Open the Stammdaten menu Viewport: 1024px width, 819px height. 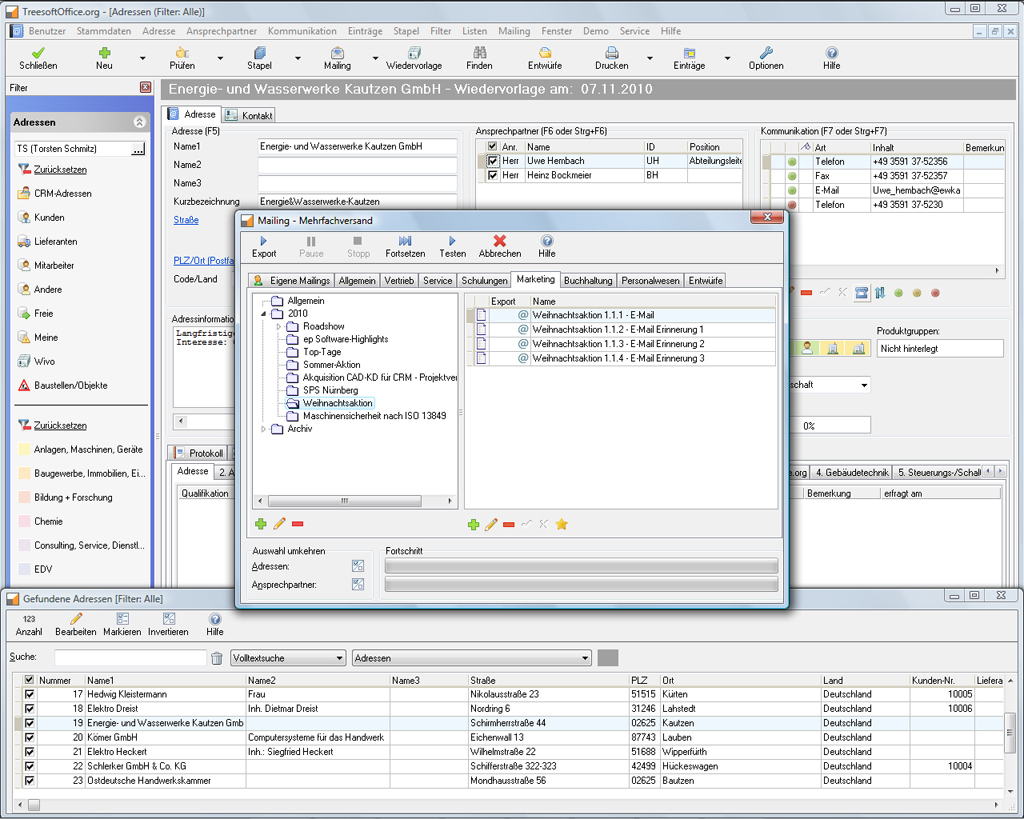104,31
